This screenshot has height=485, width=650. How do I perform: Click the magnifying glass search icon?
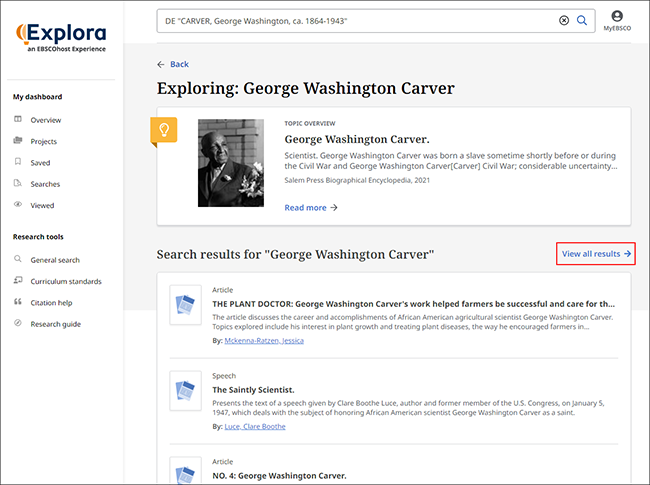point(582,20)
